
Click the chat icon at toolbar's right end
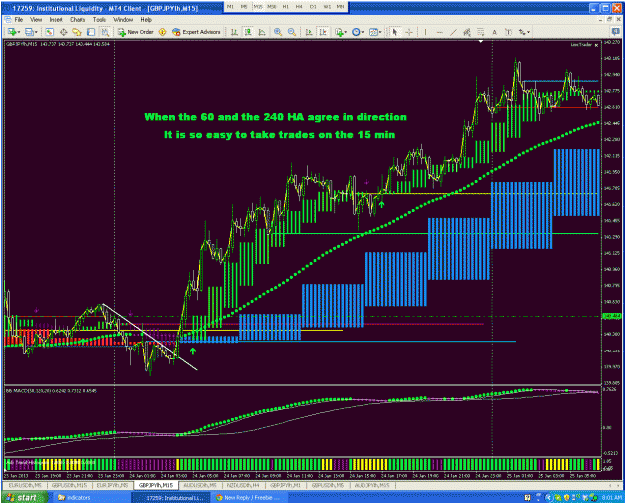pos(616,31)
